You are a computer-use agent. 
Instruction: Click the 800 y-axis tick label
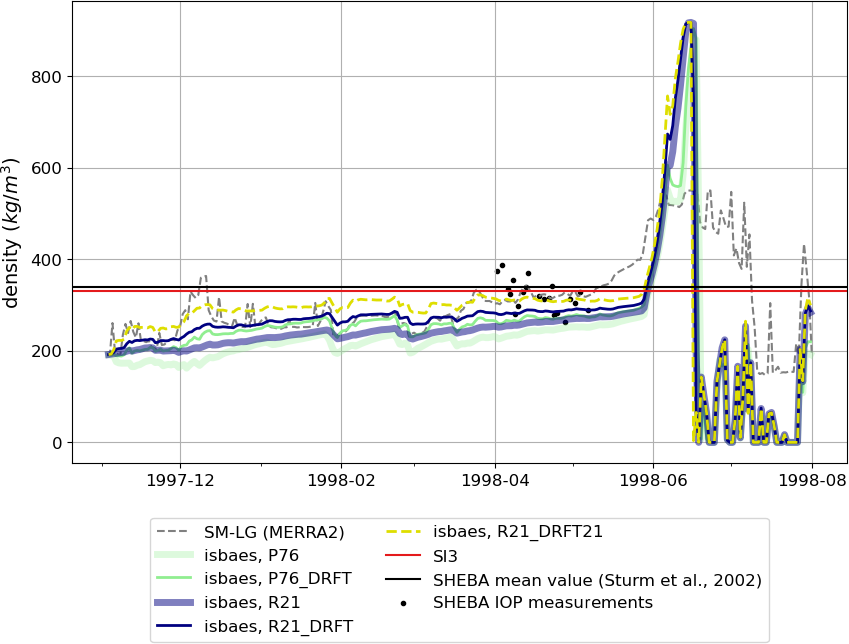46,77
